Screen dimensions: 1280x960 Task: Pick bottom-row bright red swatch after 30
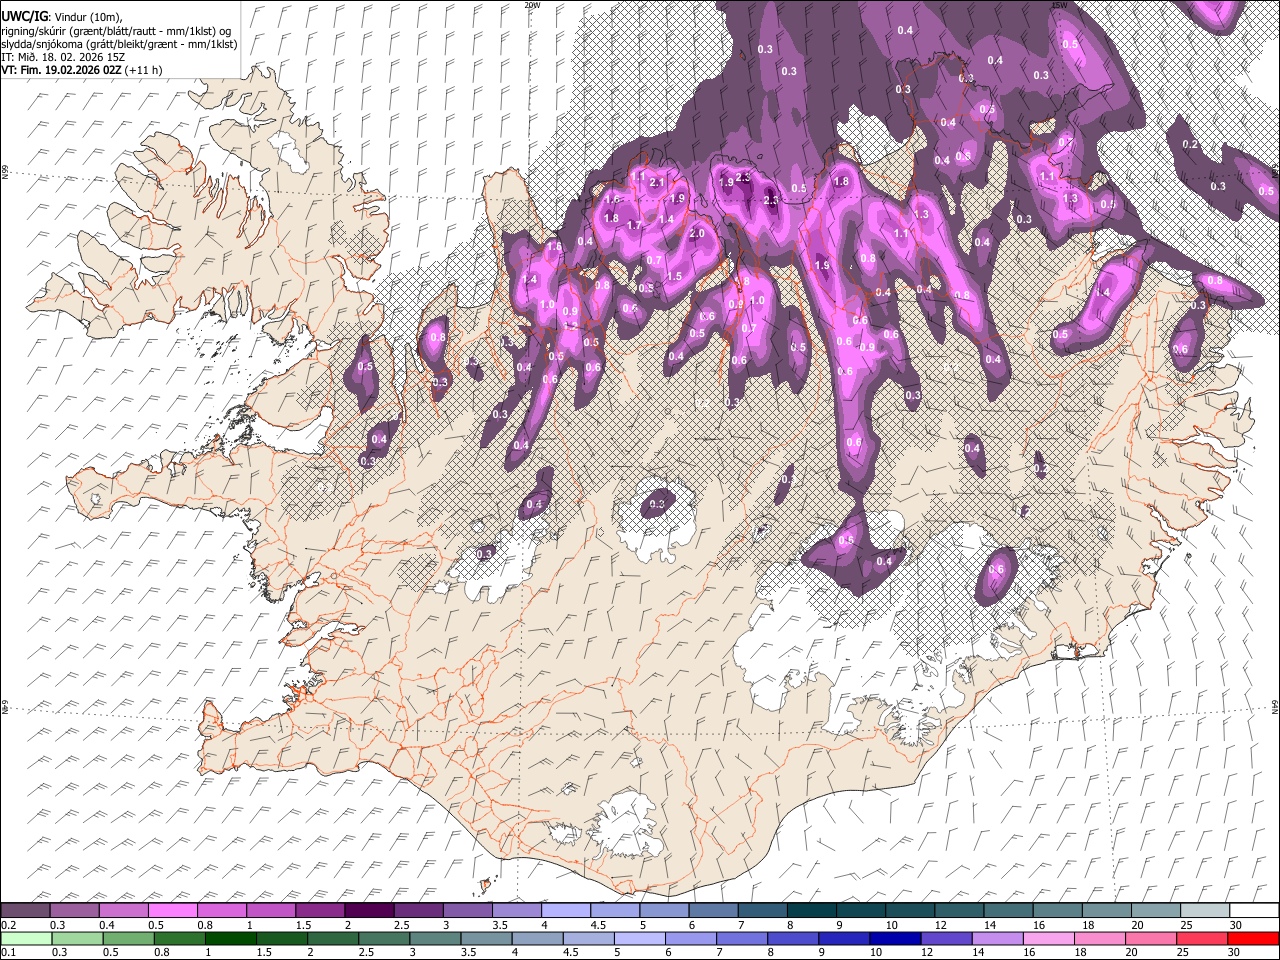click(x=1253, y=939)
